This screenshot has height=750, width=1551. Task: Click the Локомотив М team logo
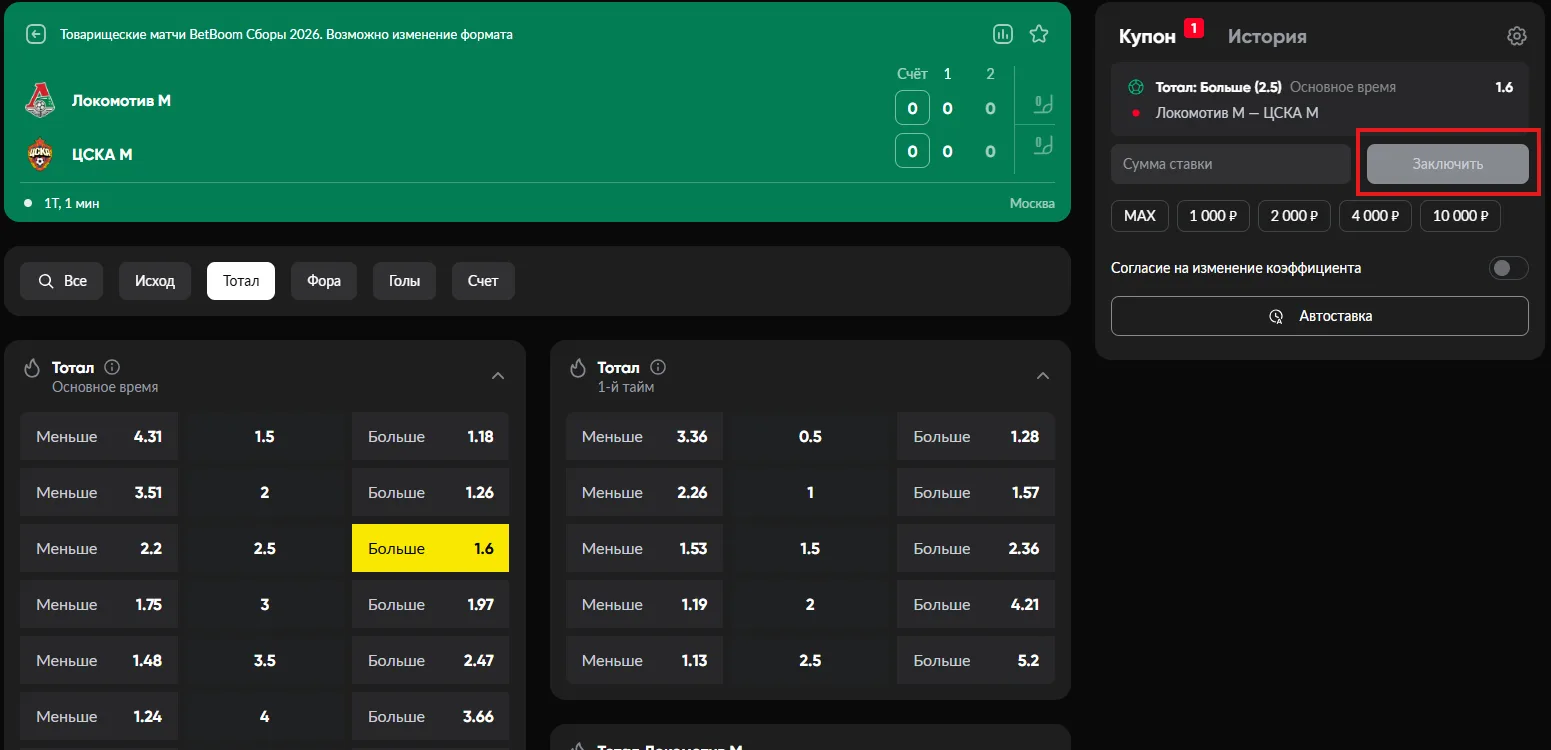(40, 101)
